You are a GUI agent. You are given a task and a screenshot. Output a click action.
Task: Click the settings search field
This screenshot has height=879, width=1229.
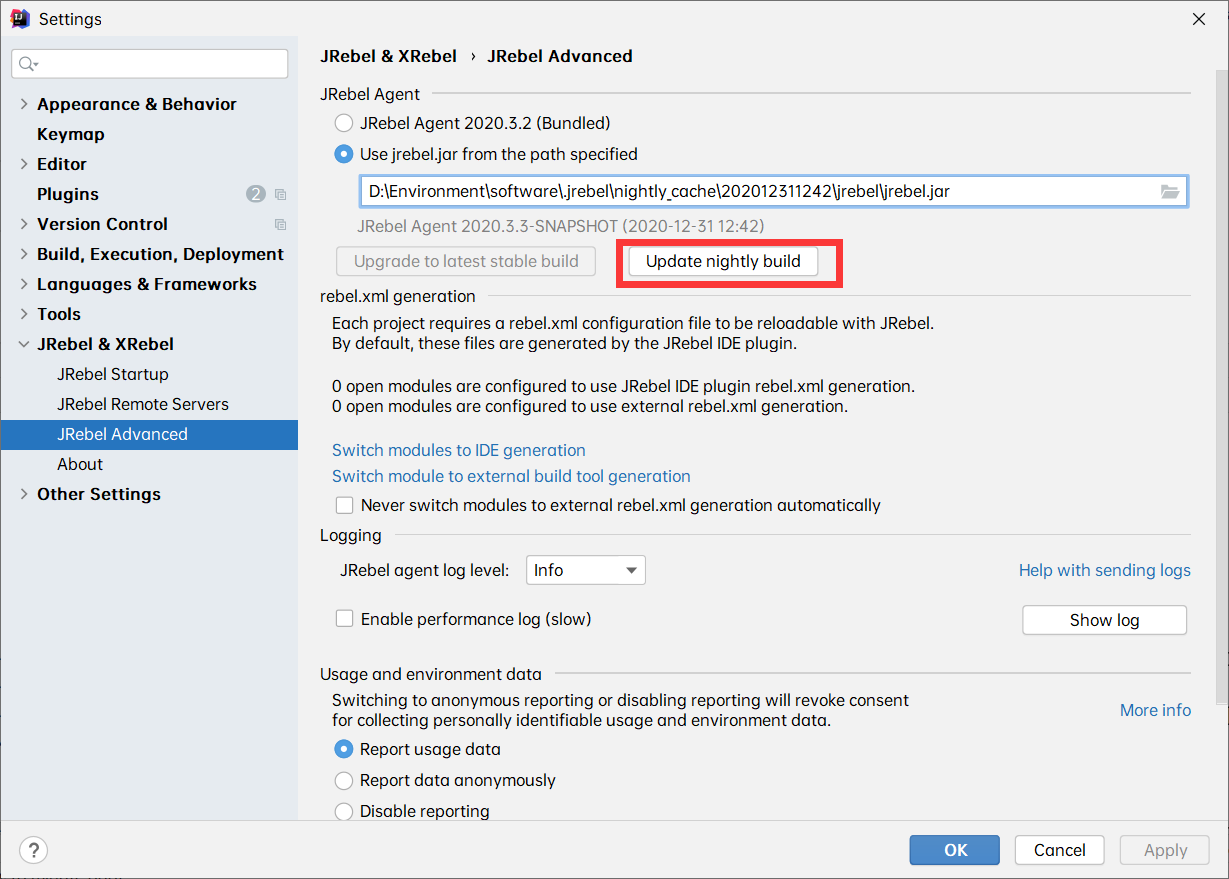[x=150, y=64]
